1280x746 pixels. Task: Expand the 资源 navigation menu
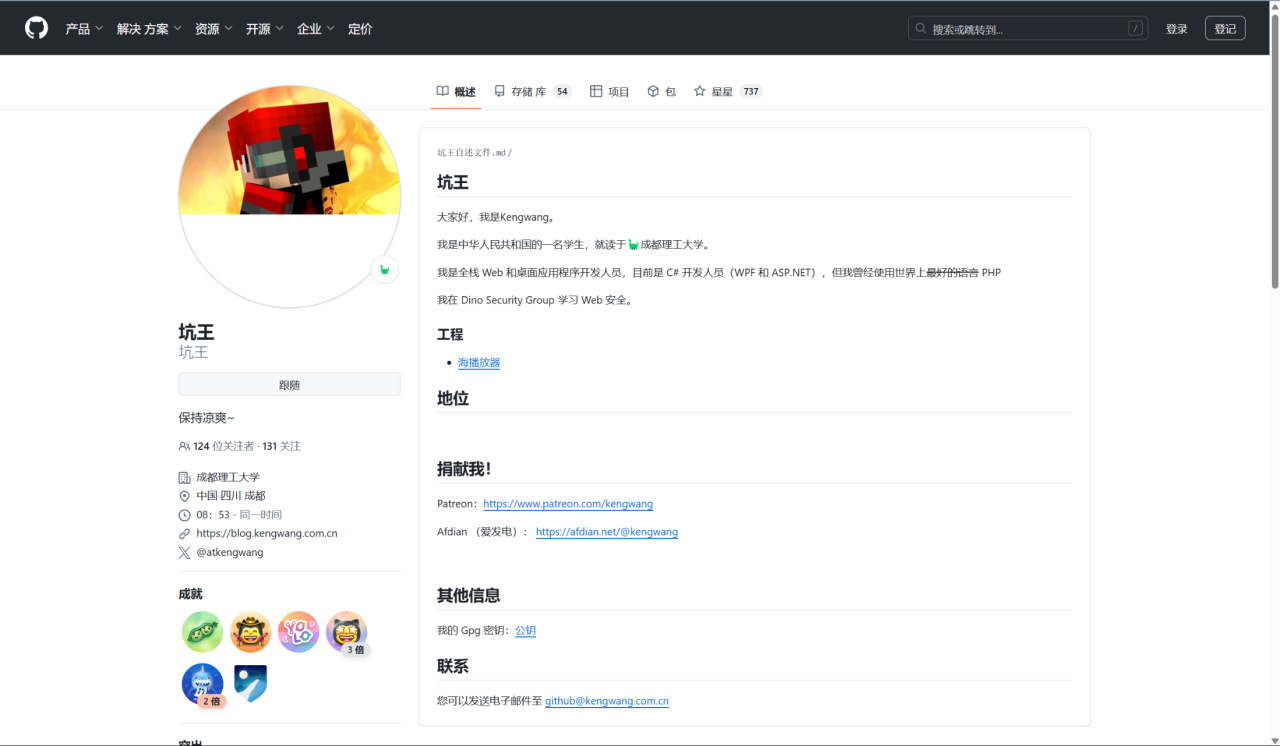[x=214, y=29]
